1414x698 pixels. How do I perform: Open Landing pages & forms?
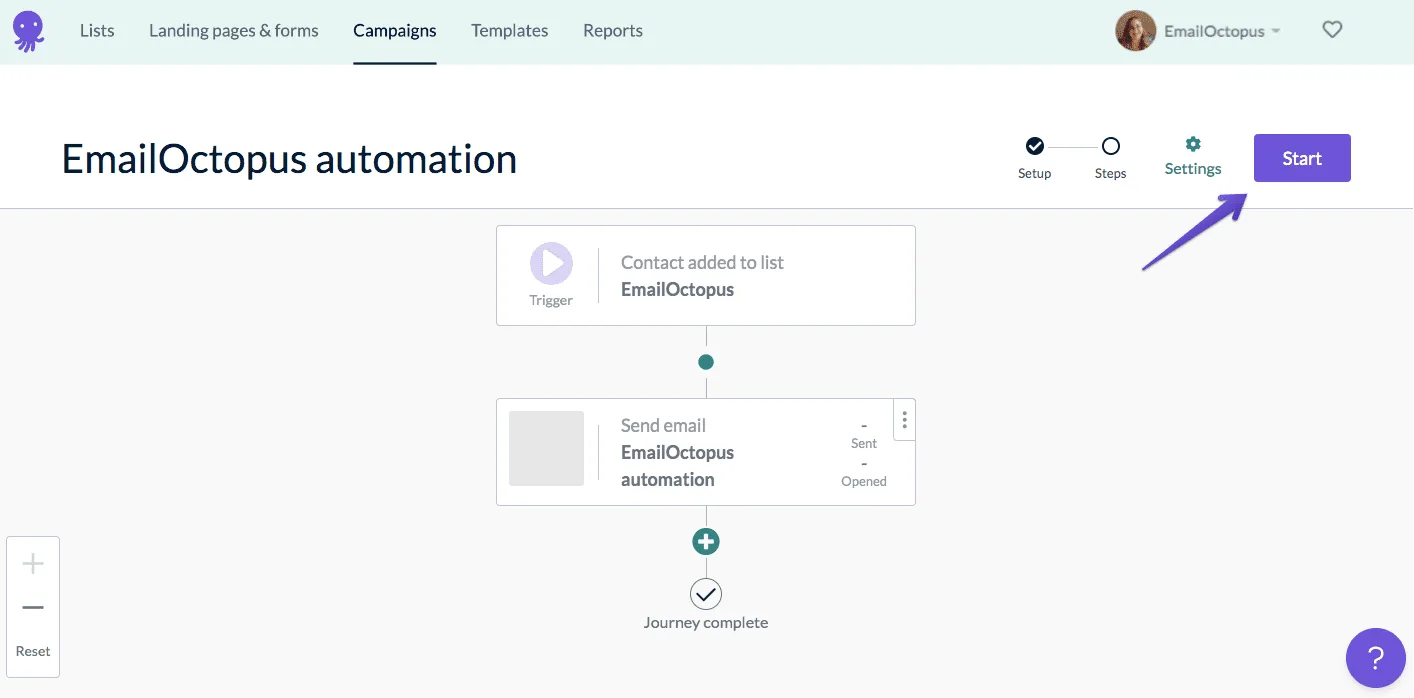tap(234, 31)
